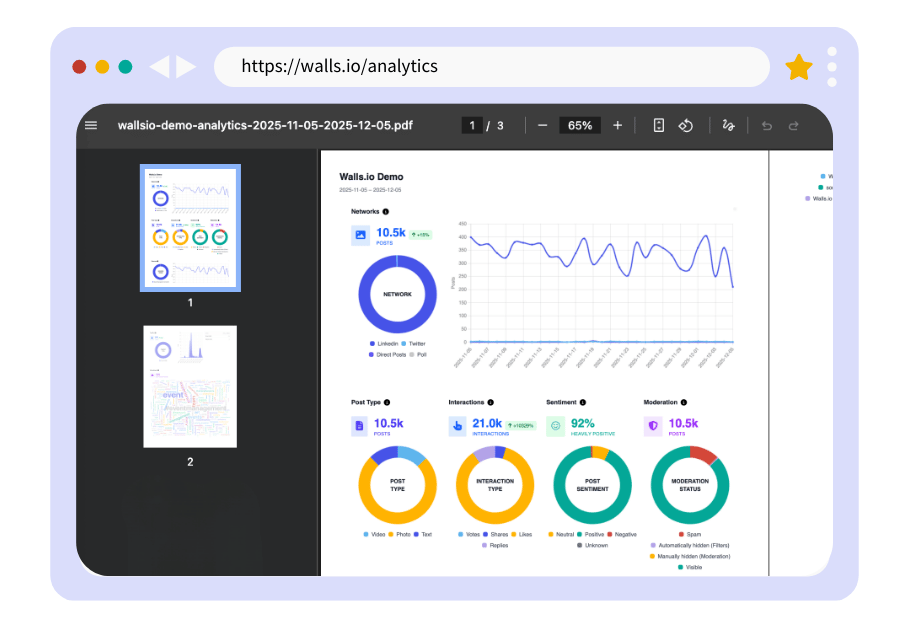
Task: Undo the last annotation
Action: pos(766,125)
